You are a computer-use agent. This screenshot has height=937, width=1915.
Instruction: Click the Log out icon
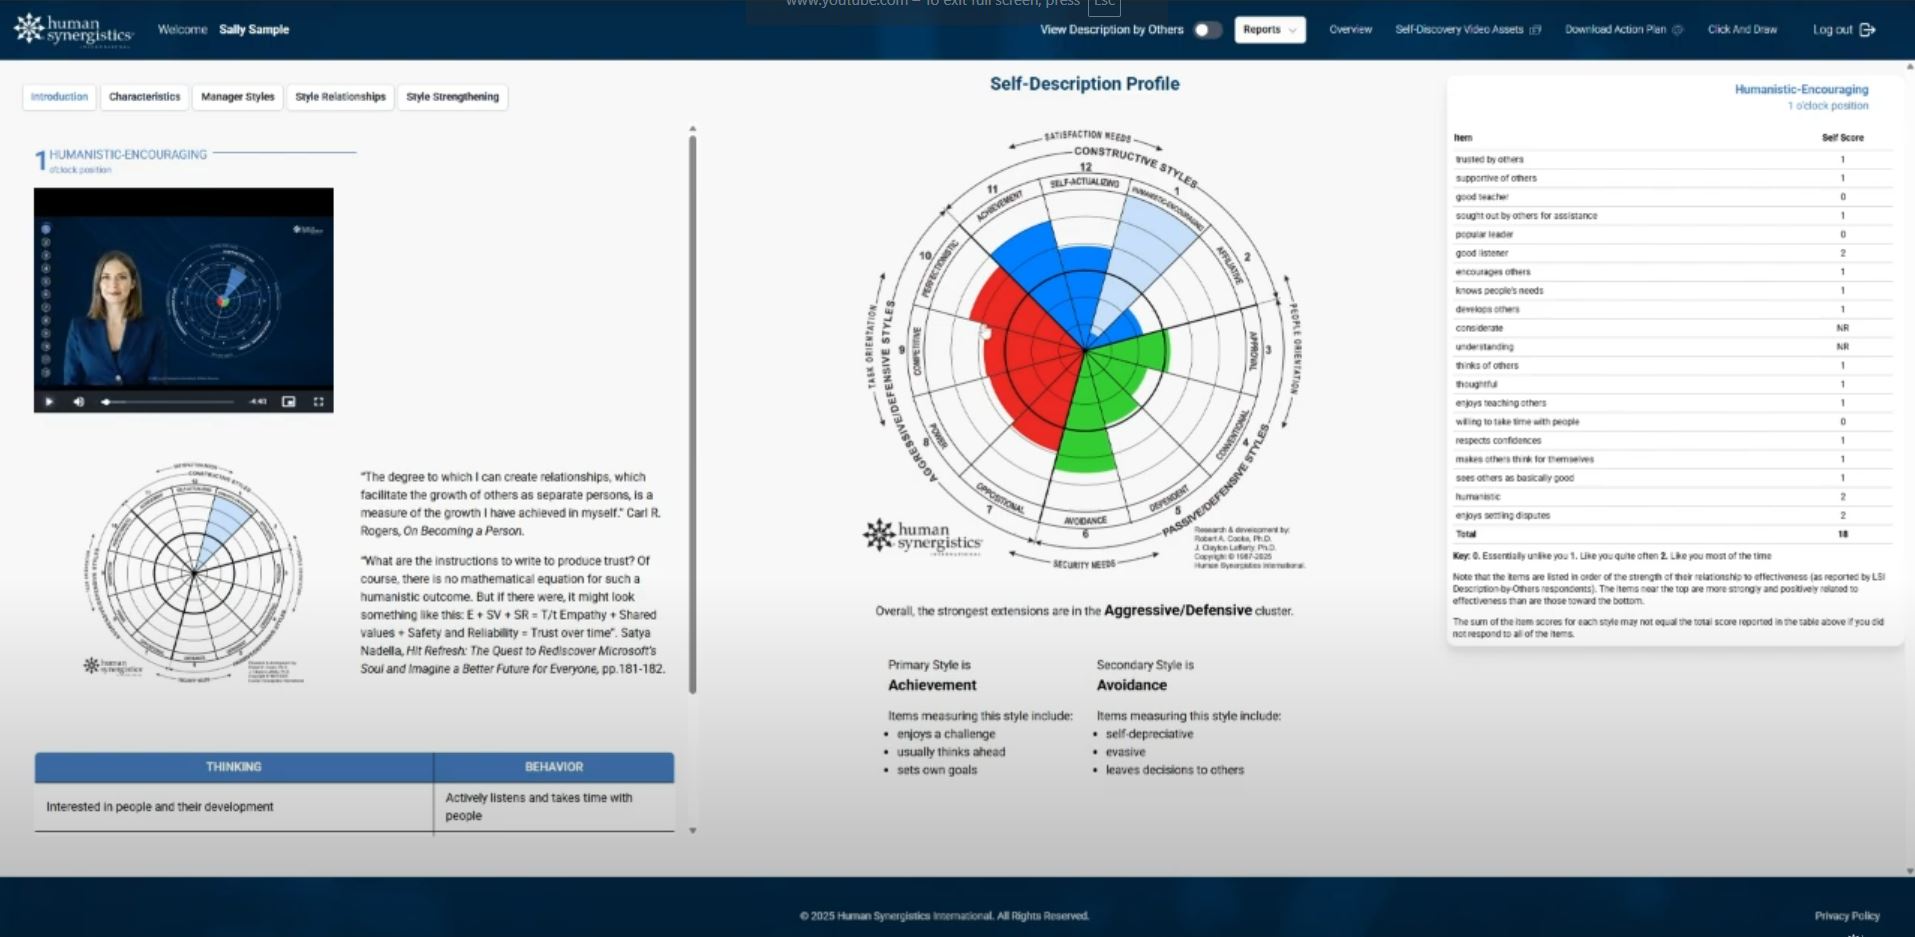[1867, 30]
